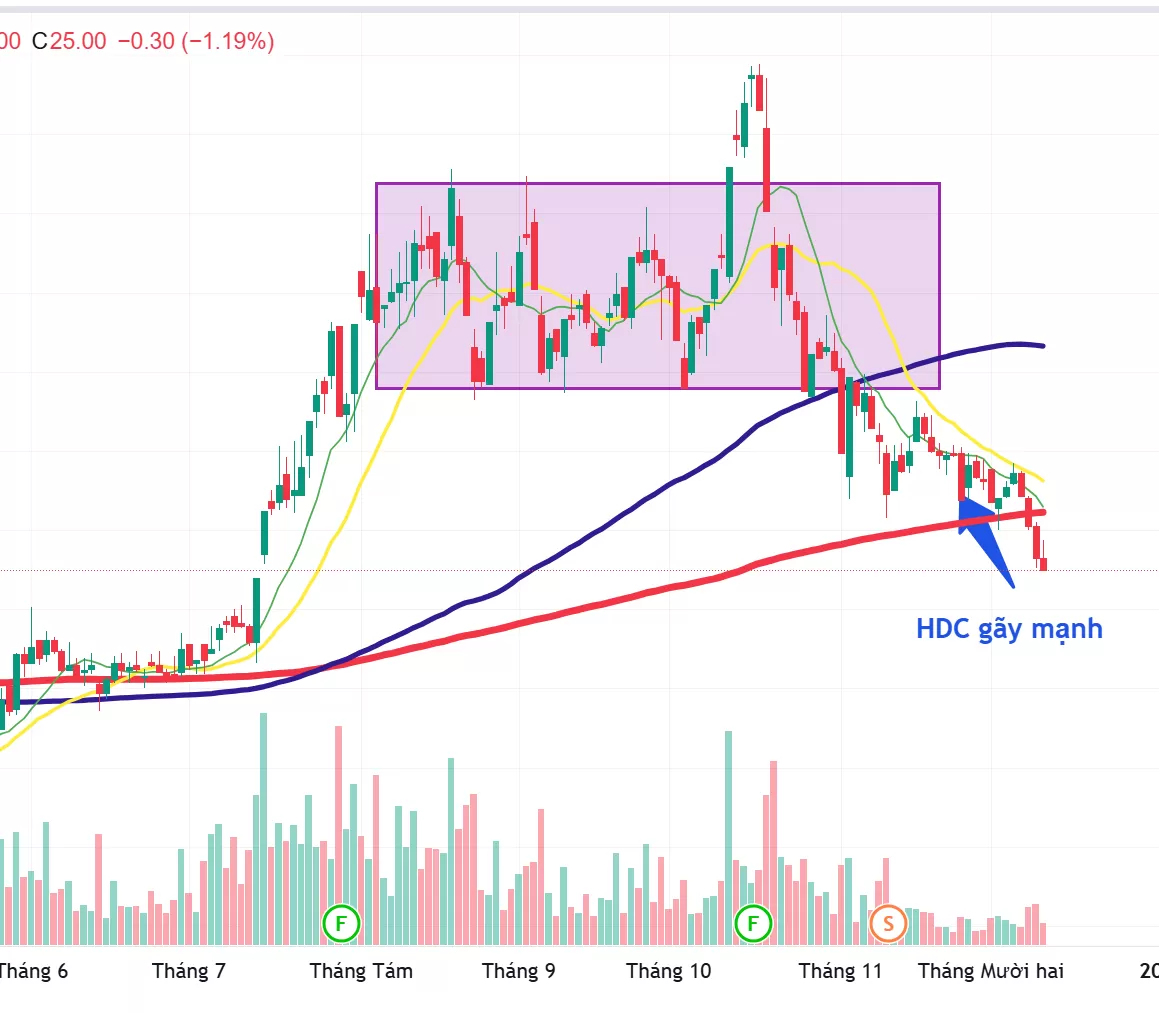Click the Tháng 6 time axis label
The width and height of the screenshot is (1159, 1013).
(35, 971)
